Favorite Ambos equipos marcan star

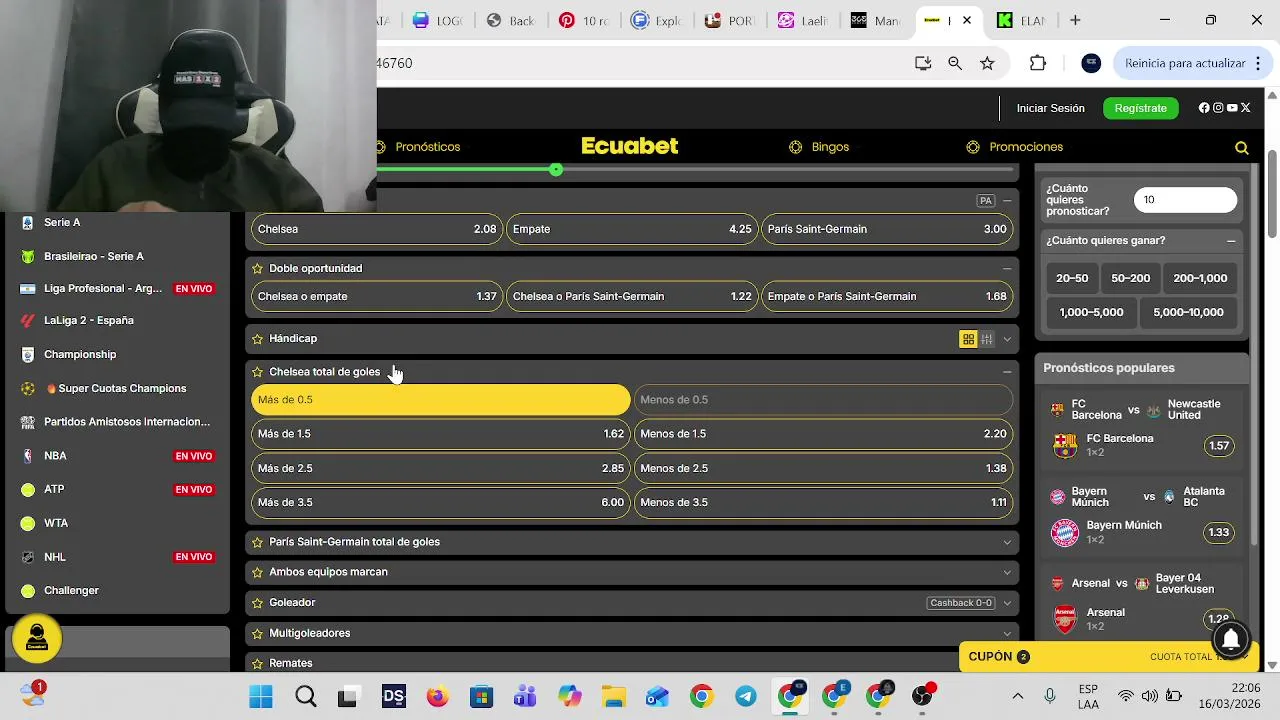[x=257, y=572]
